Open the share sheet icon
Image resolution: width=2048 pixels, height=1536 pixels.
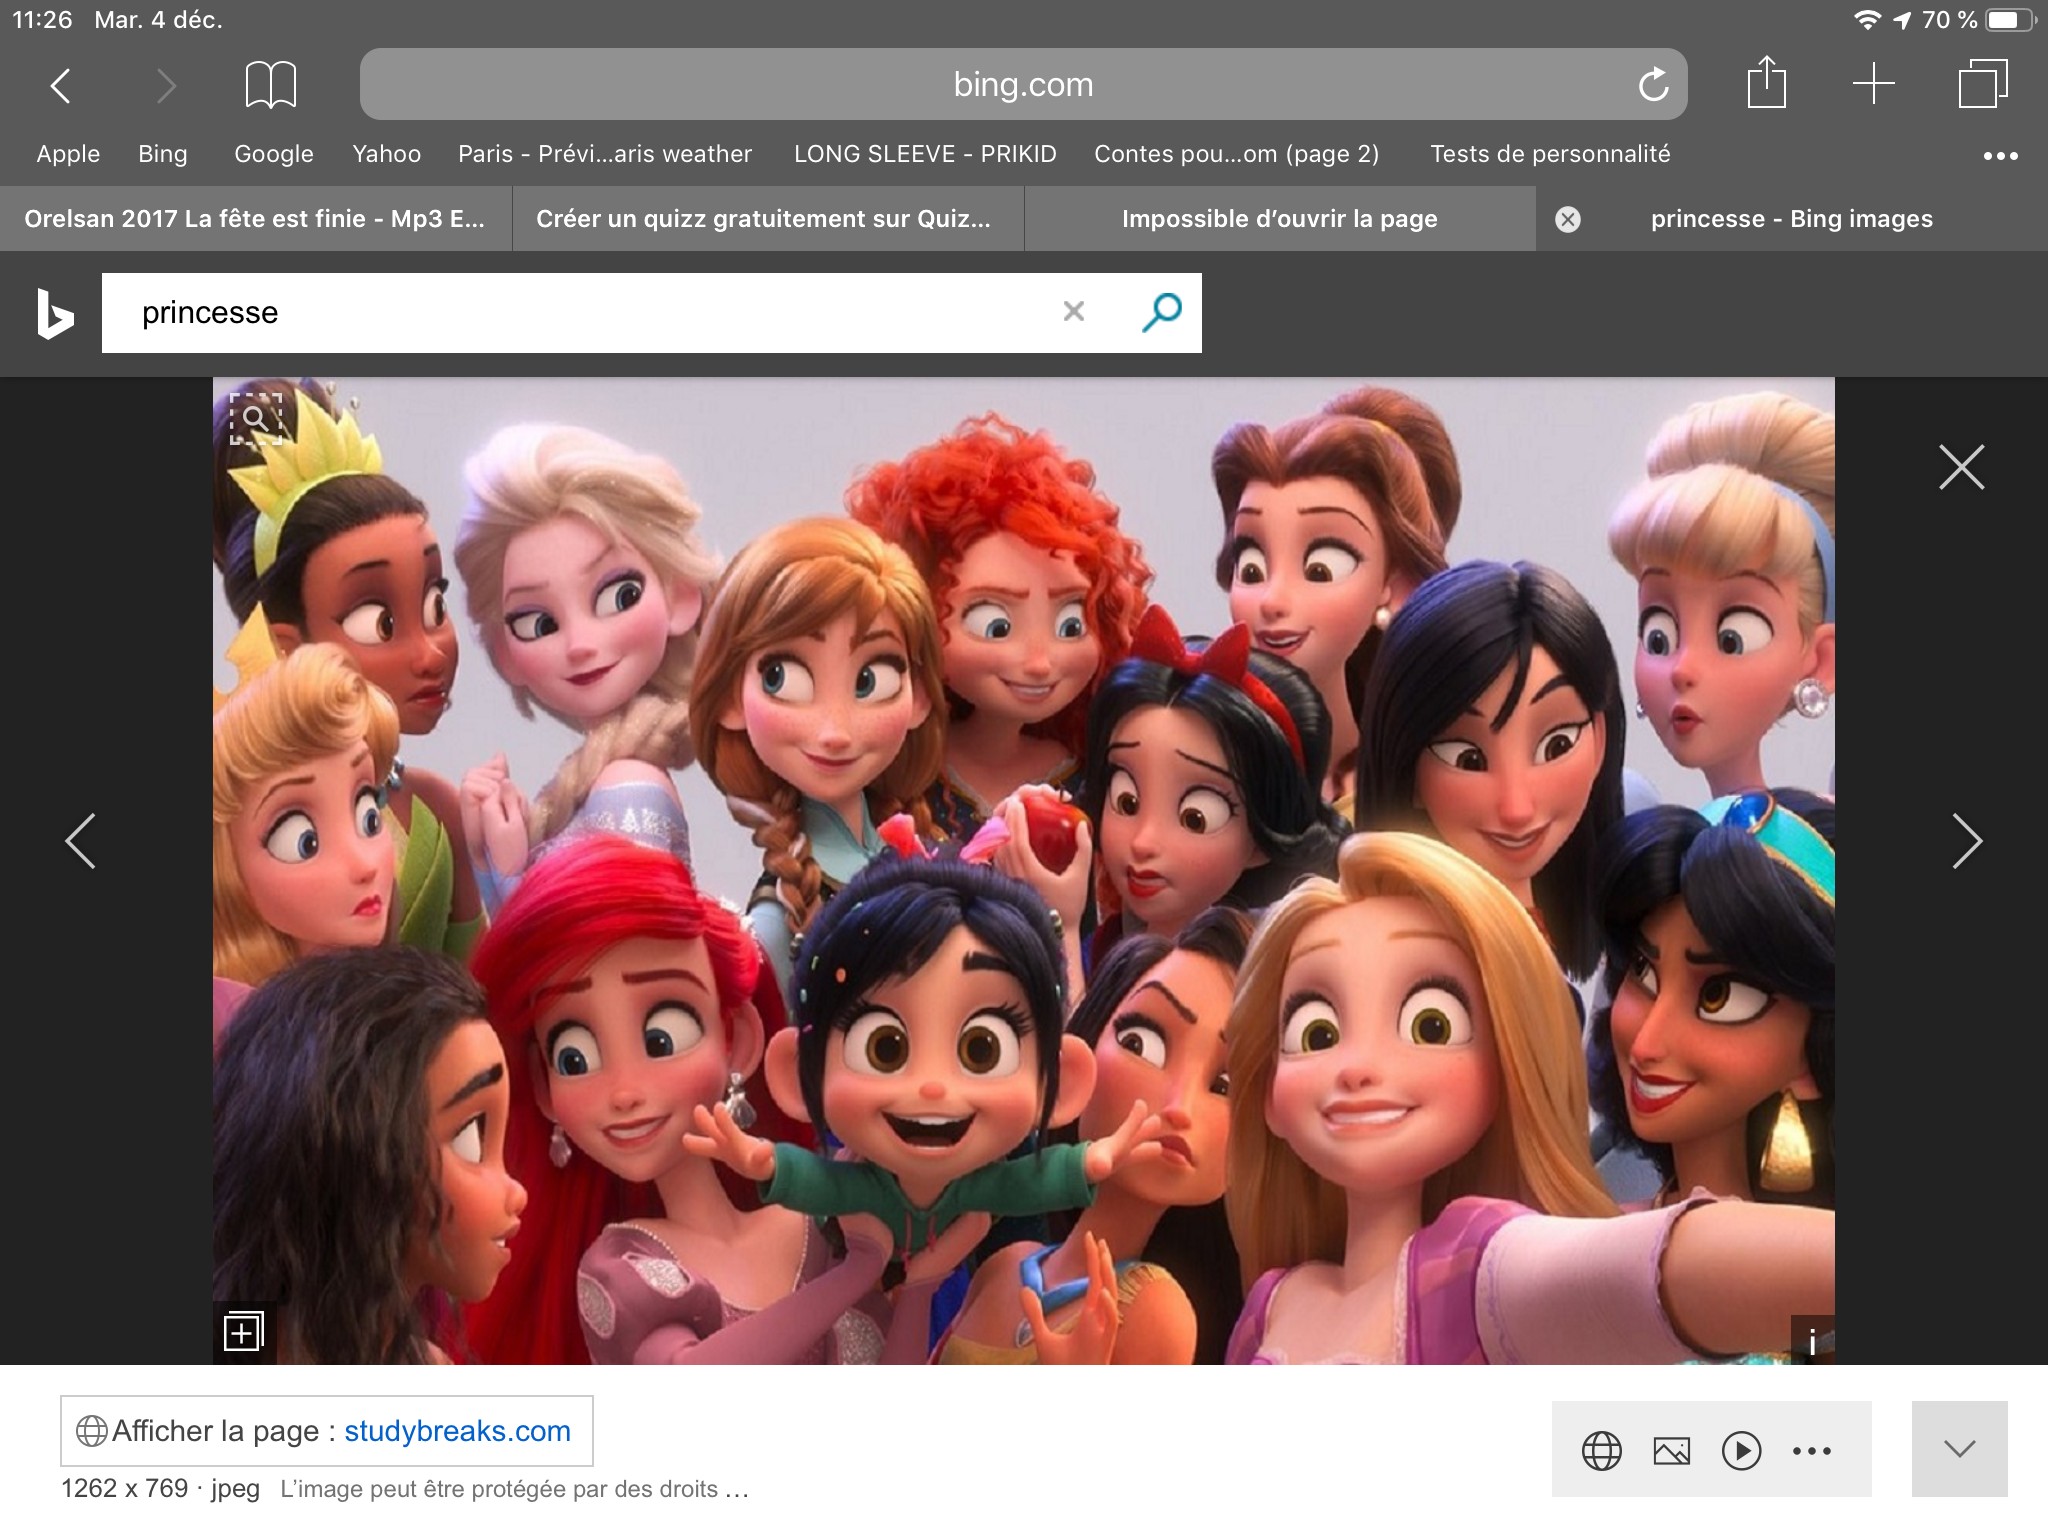point(1767,82)
